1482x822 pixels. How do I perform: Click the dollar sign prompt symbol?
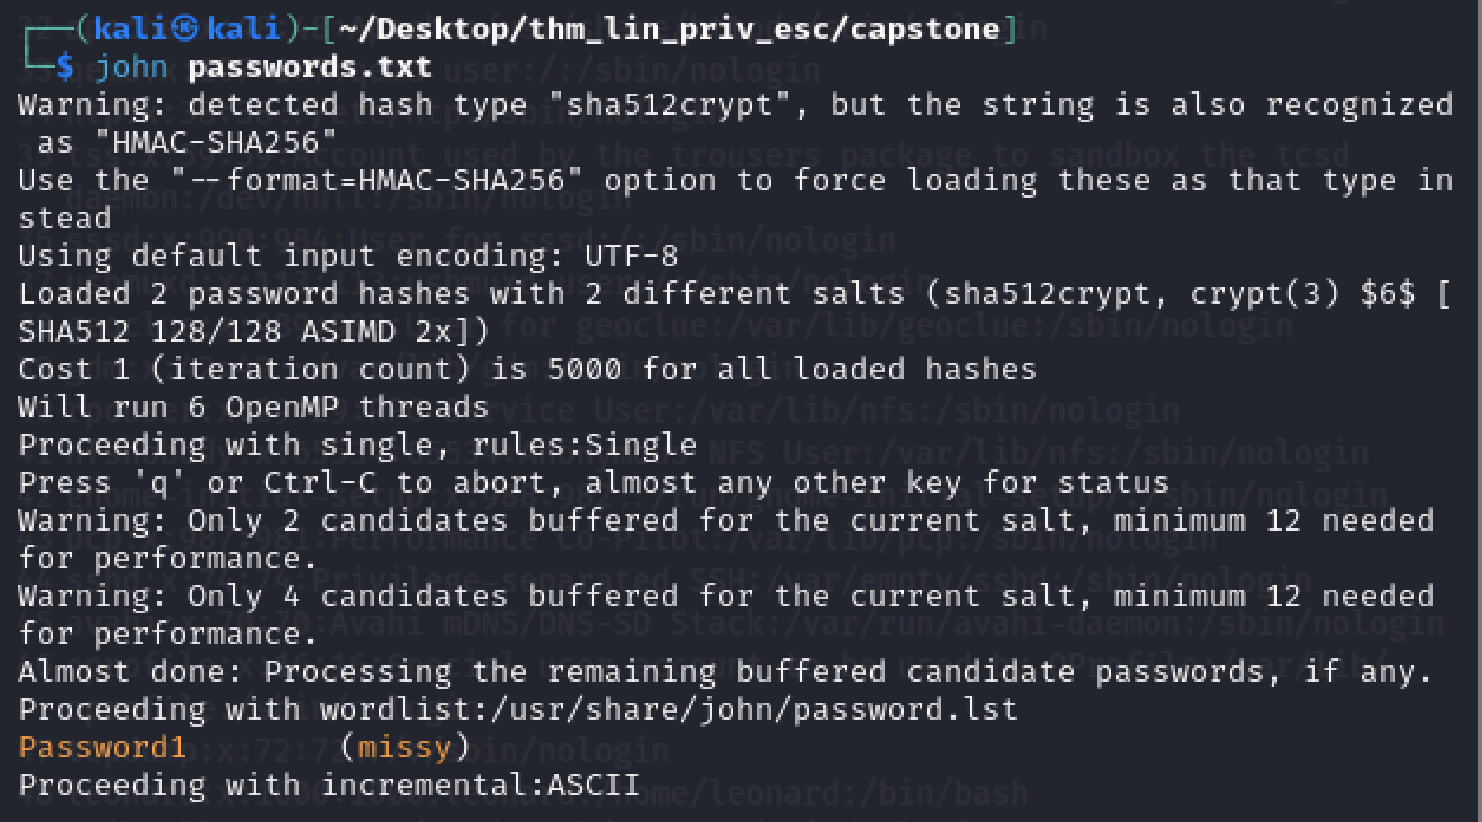(65, 67)
